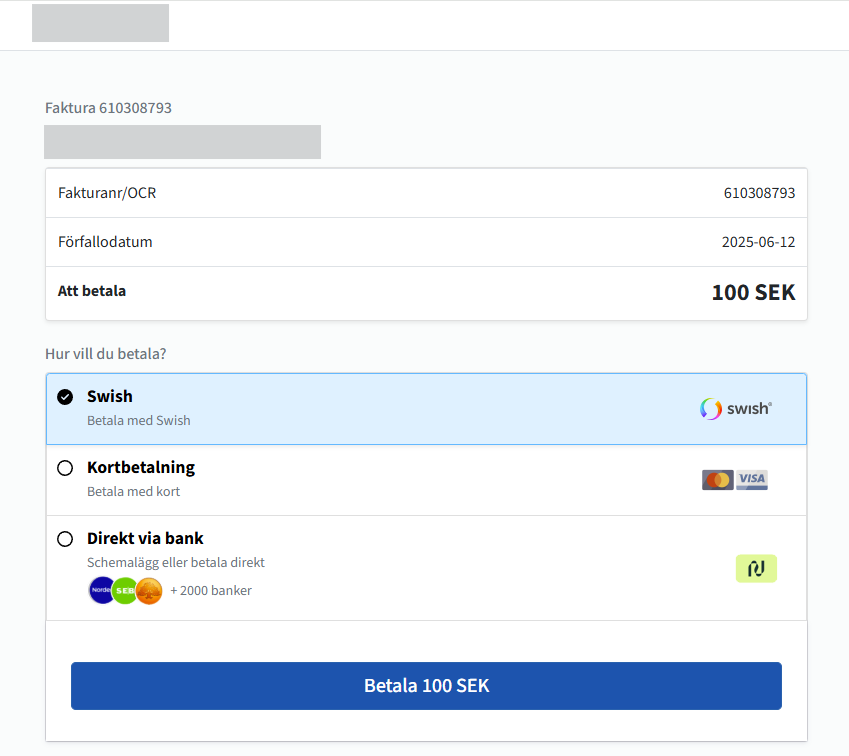Click the Visa card icon
Viewport: 849px width, 756px height.
[x=752, y=480]
